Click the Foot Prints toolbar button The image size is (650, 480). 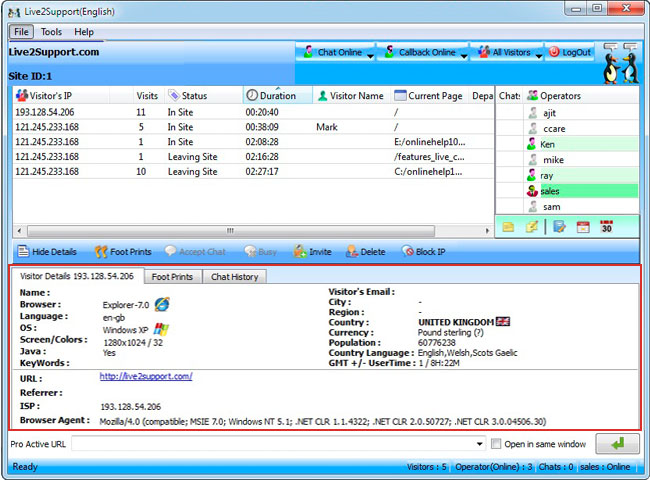[123, 252]
